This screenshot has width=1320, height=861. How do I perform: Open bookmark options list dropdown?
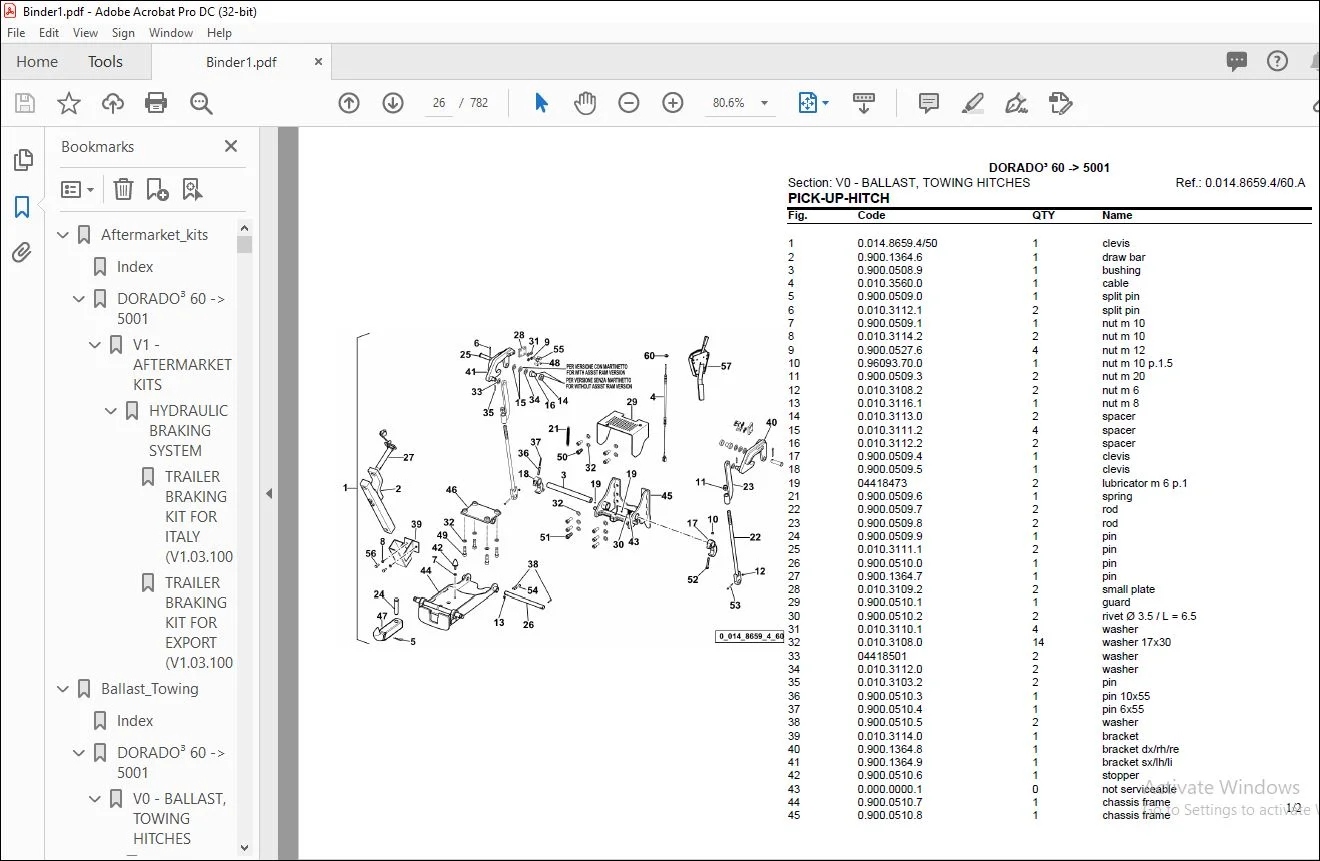click(x=77, y=189)
